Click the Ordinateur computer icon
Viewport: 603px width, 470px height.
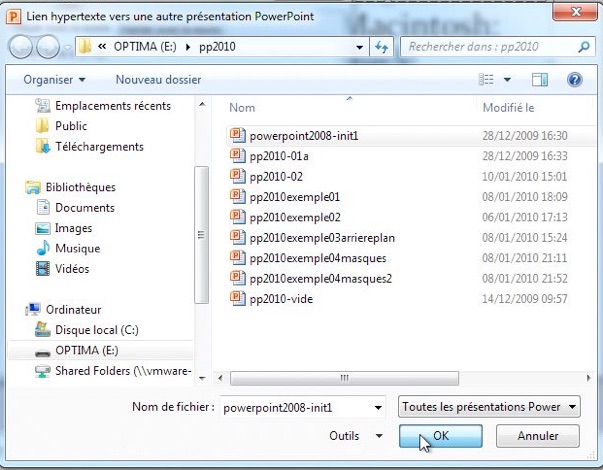tap(33, 309)
